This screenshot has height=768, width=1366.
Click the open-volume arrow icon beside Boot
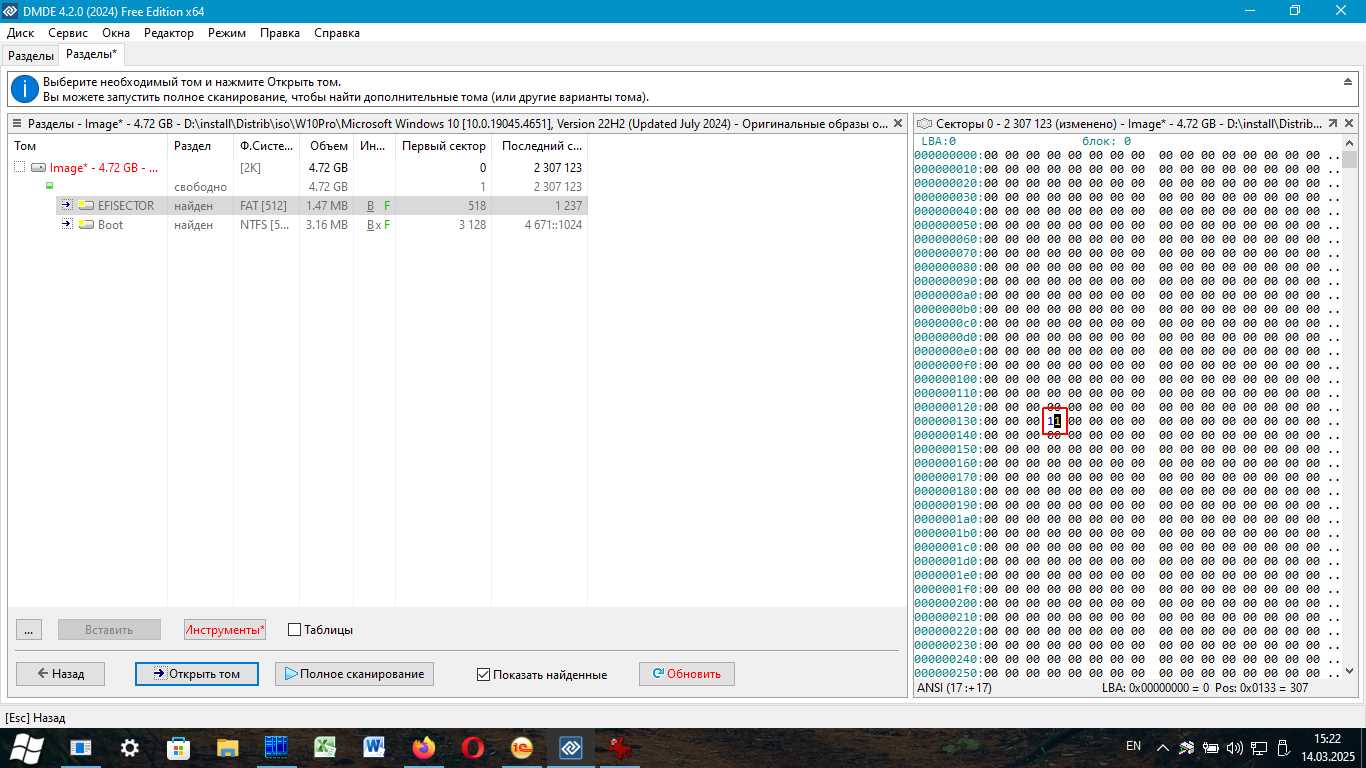67,225
